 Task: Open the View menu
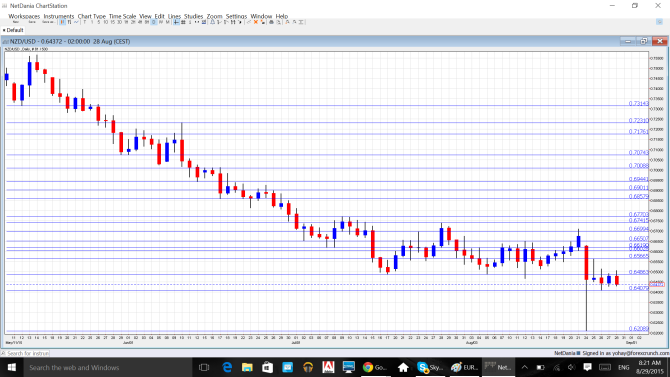pos(145,16)
